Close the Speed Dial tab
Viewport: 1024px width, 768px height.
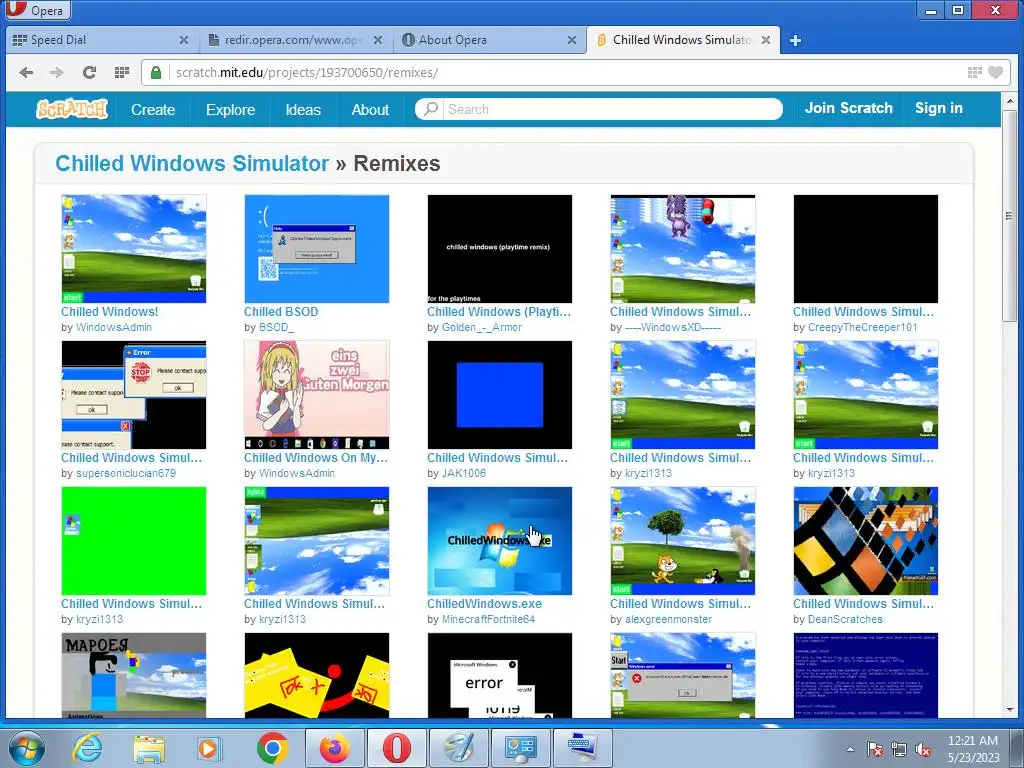point(184,40)
